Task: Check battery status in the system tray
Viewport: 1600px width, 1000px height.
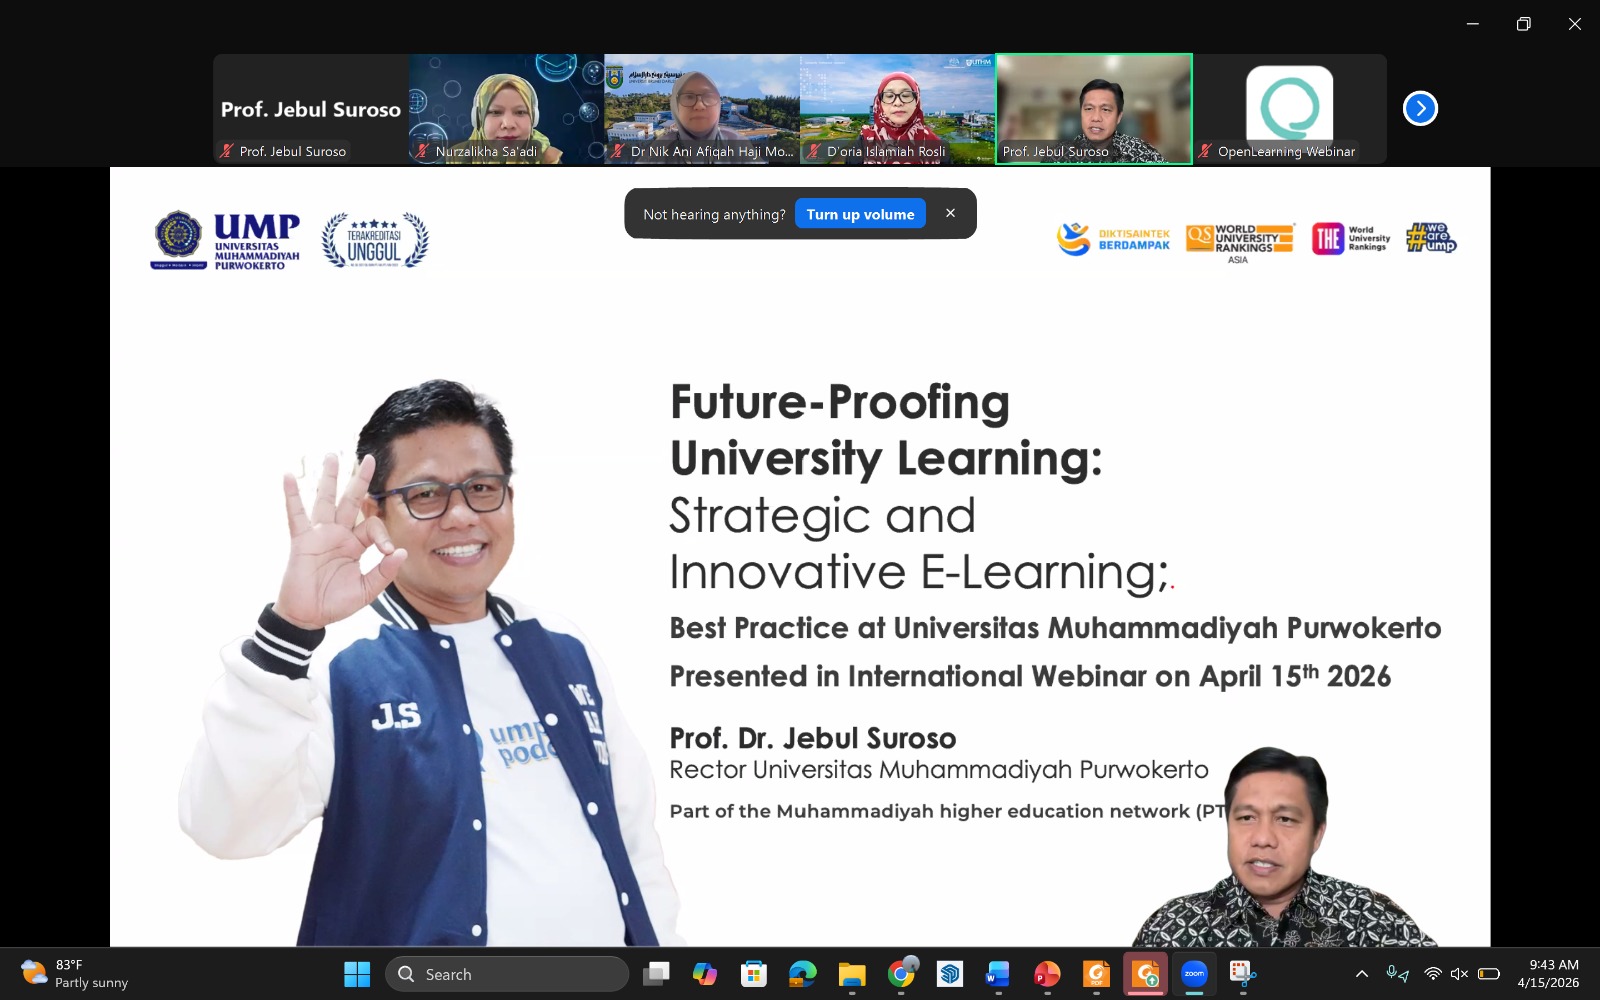Action: [1487, 973]
